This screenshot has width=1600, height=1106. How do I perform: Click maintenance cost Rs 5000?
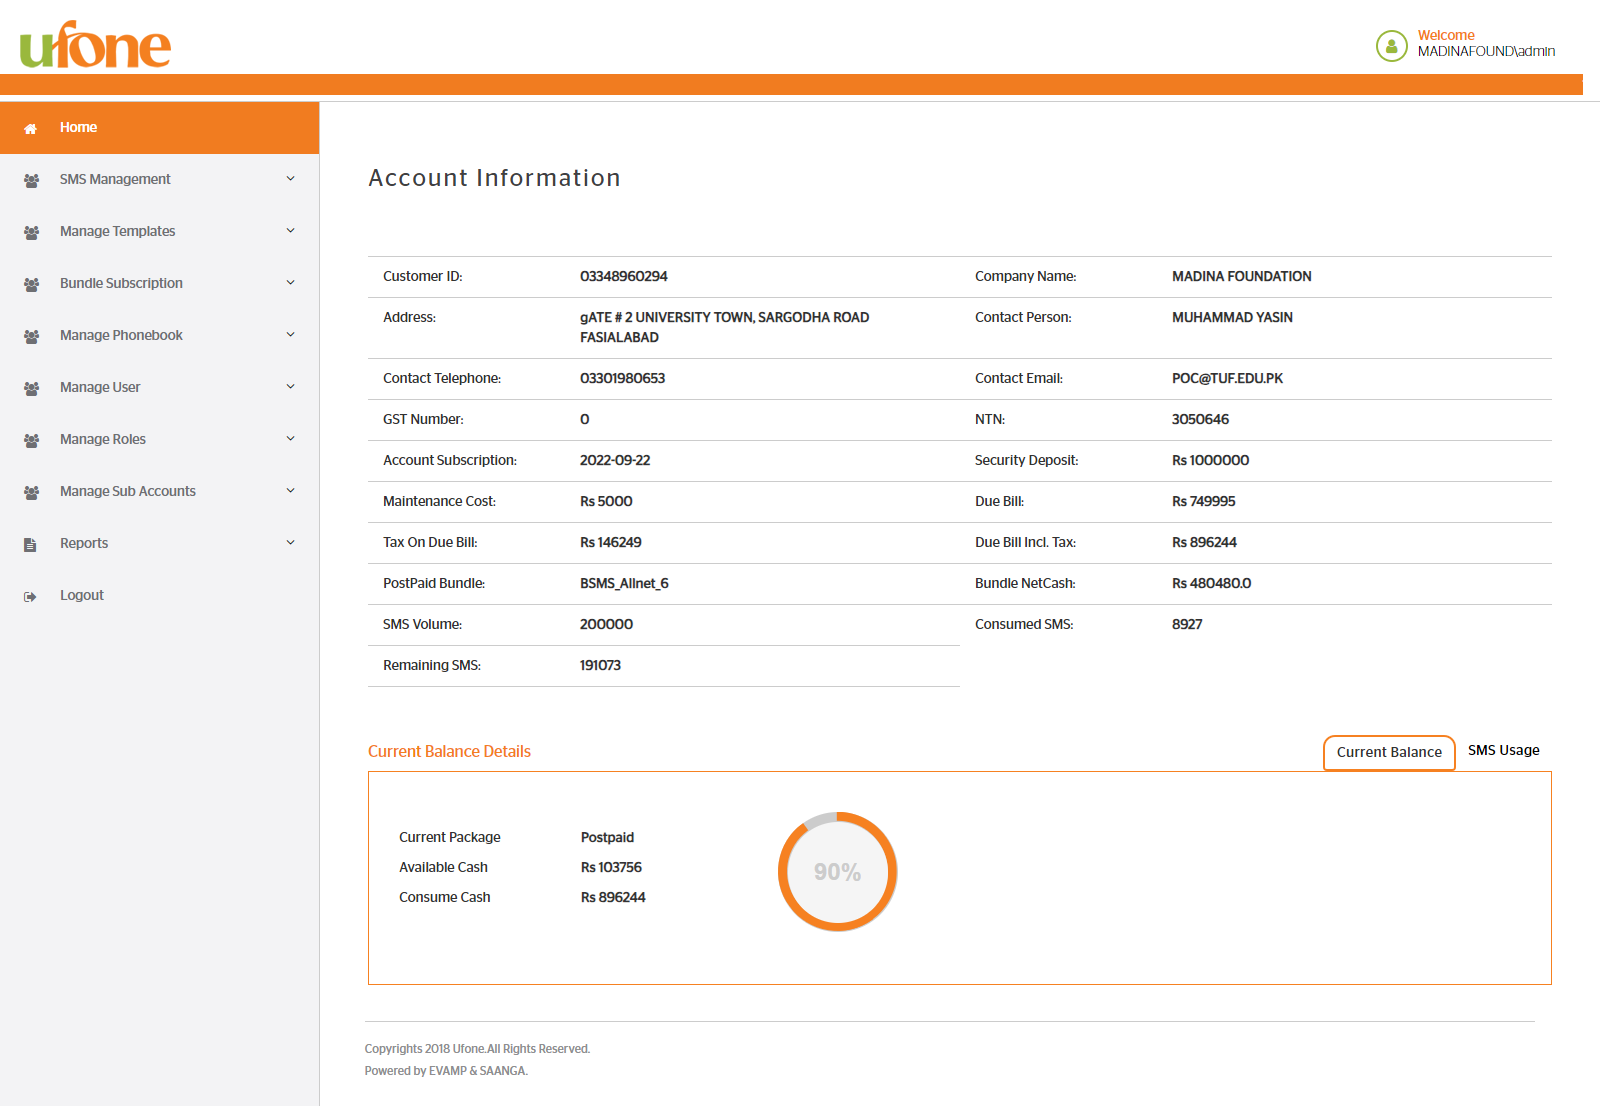tap(606, 502)
